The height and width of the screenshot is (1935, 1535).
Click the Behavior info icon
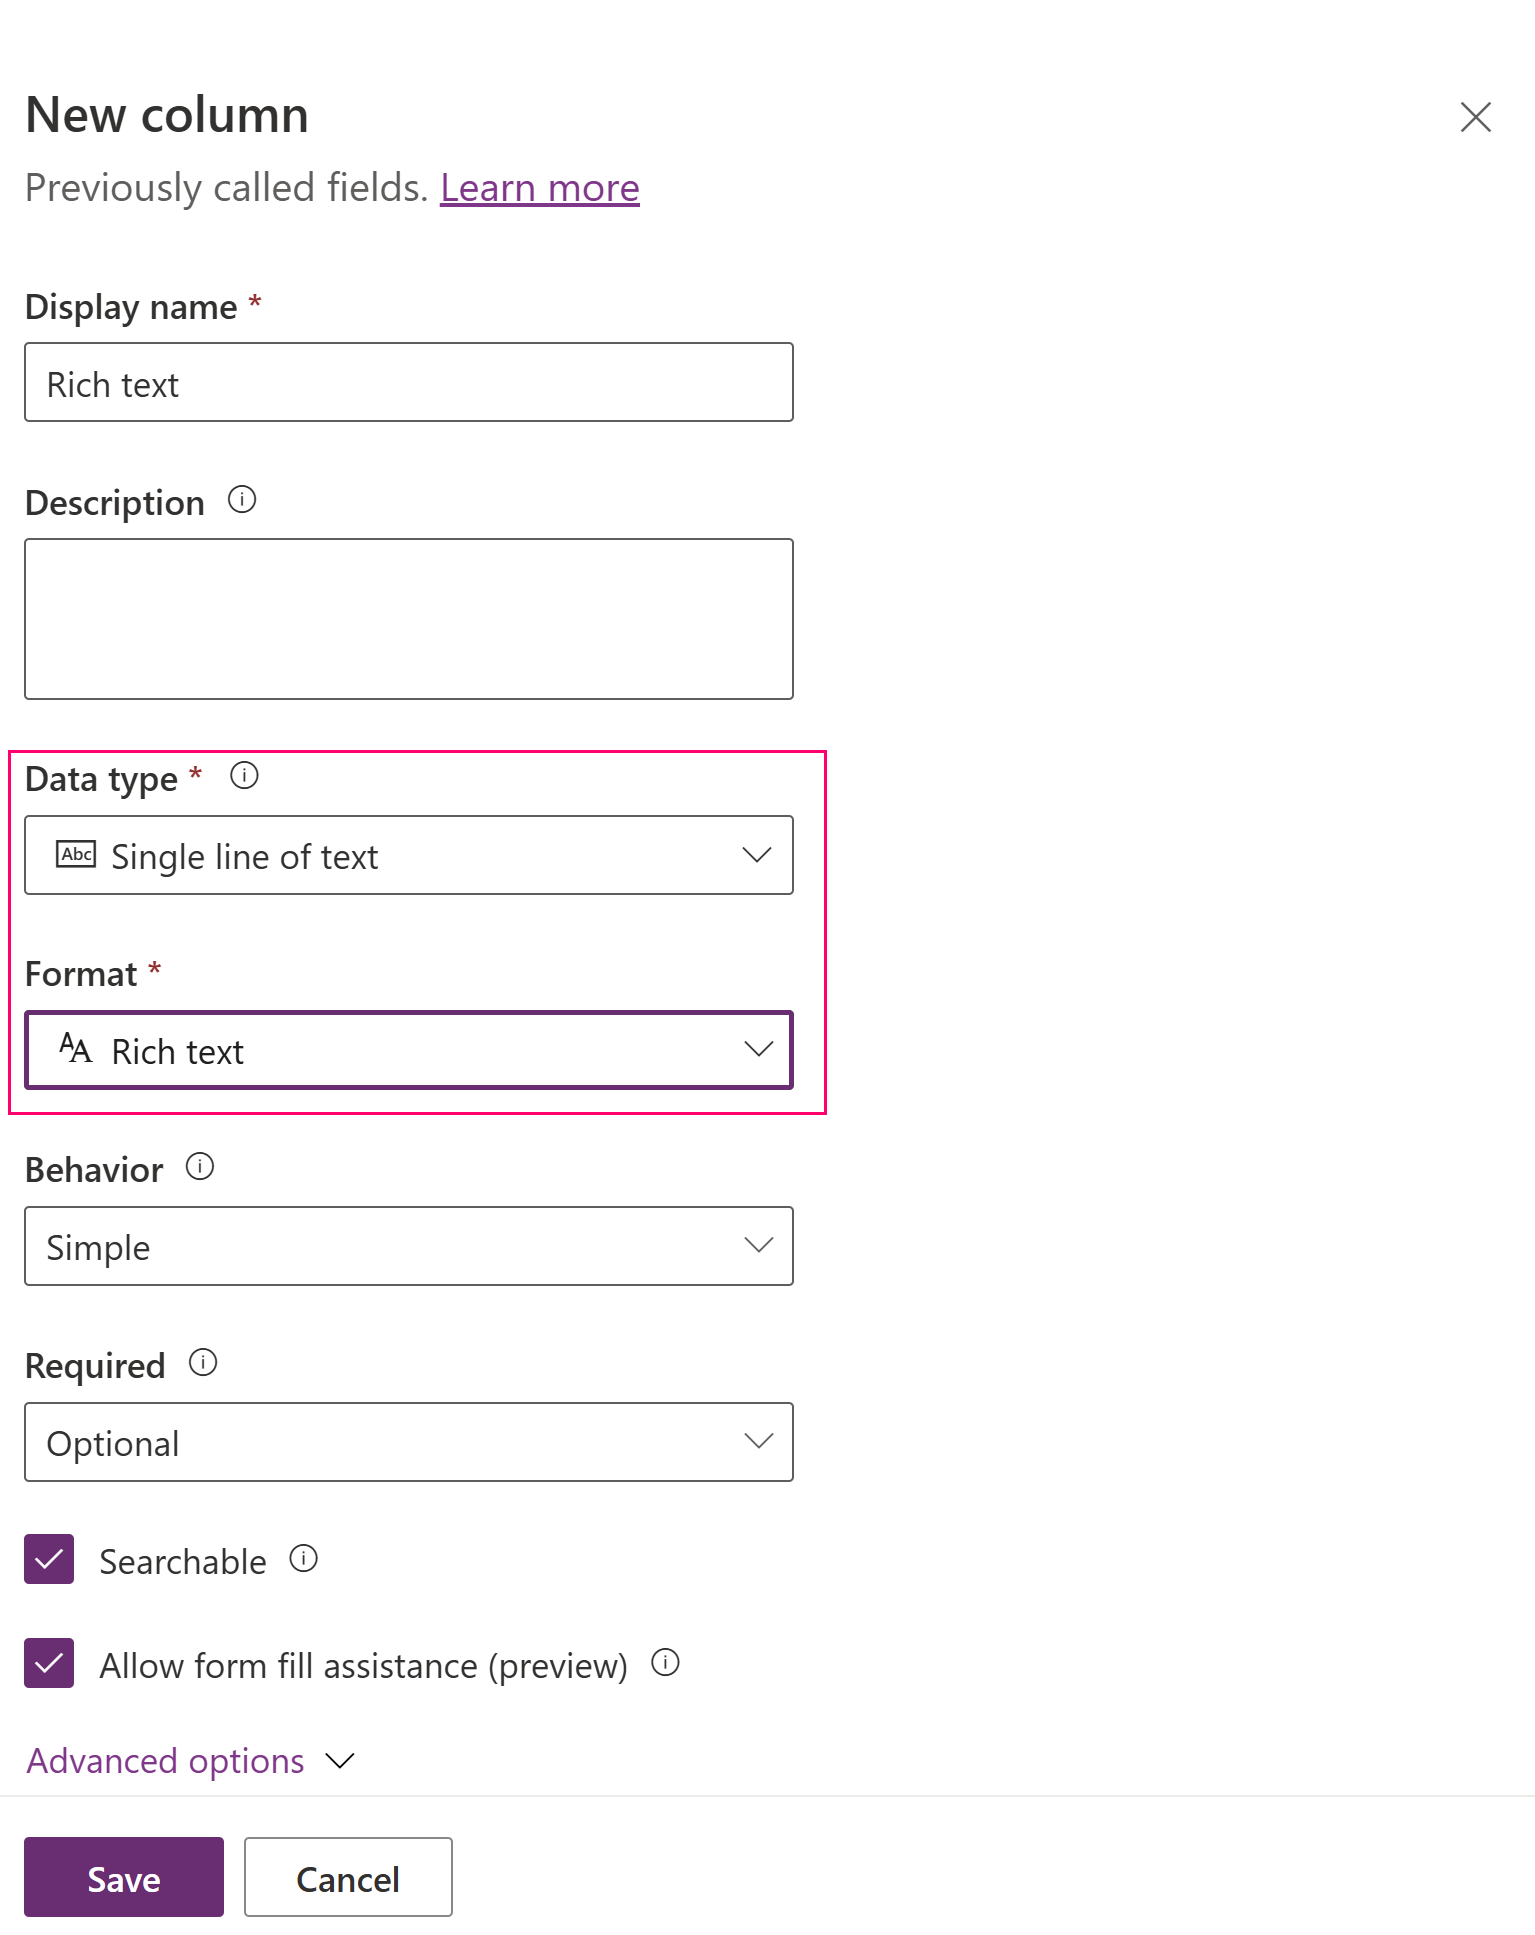click(200, 1166)
